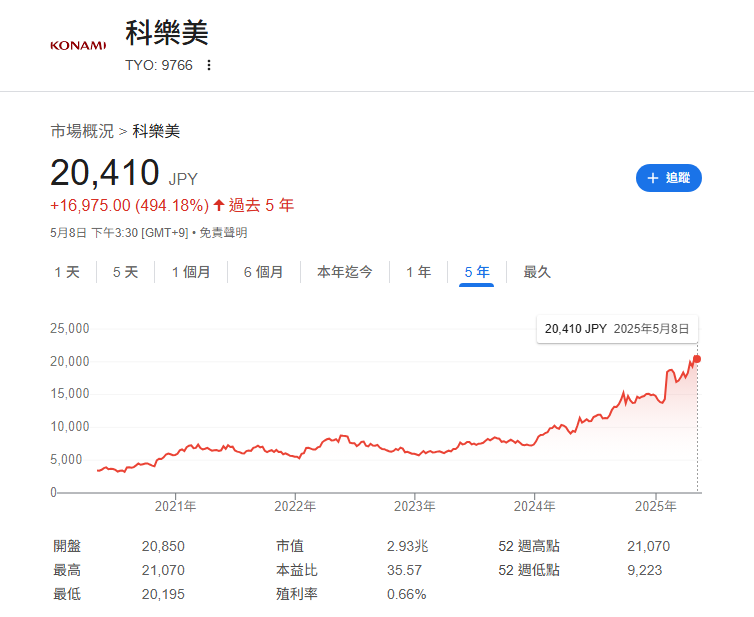Click the 2022年 axis label
This screenshot has height=617, width=754.
295,506
